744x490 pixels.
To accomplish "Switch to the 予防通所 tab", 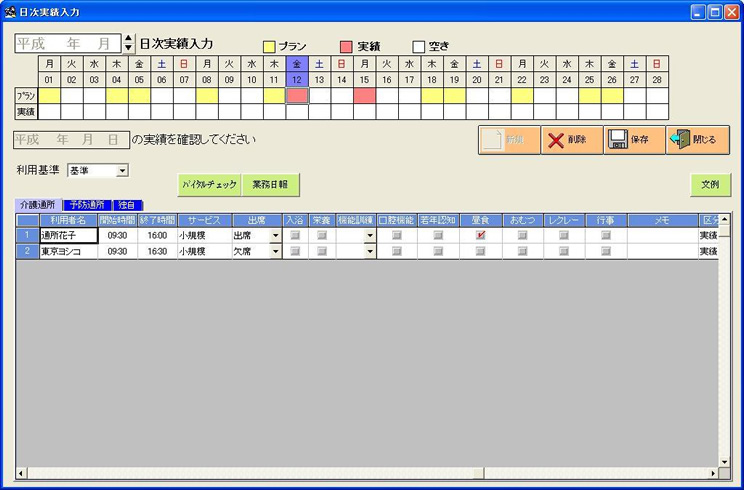I will tap(87, 205).
